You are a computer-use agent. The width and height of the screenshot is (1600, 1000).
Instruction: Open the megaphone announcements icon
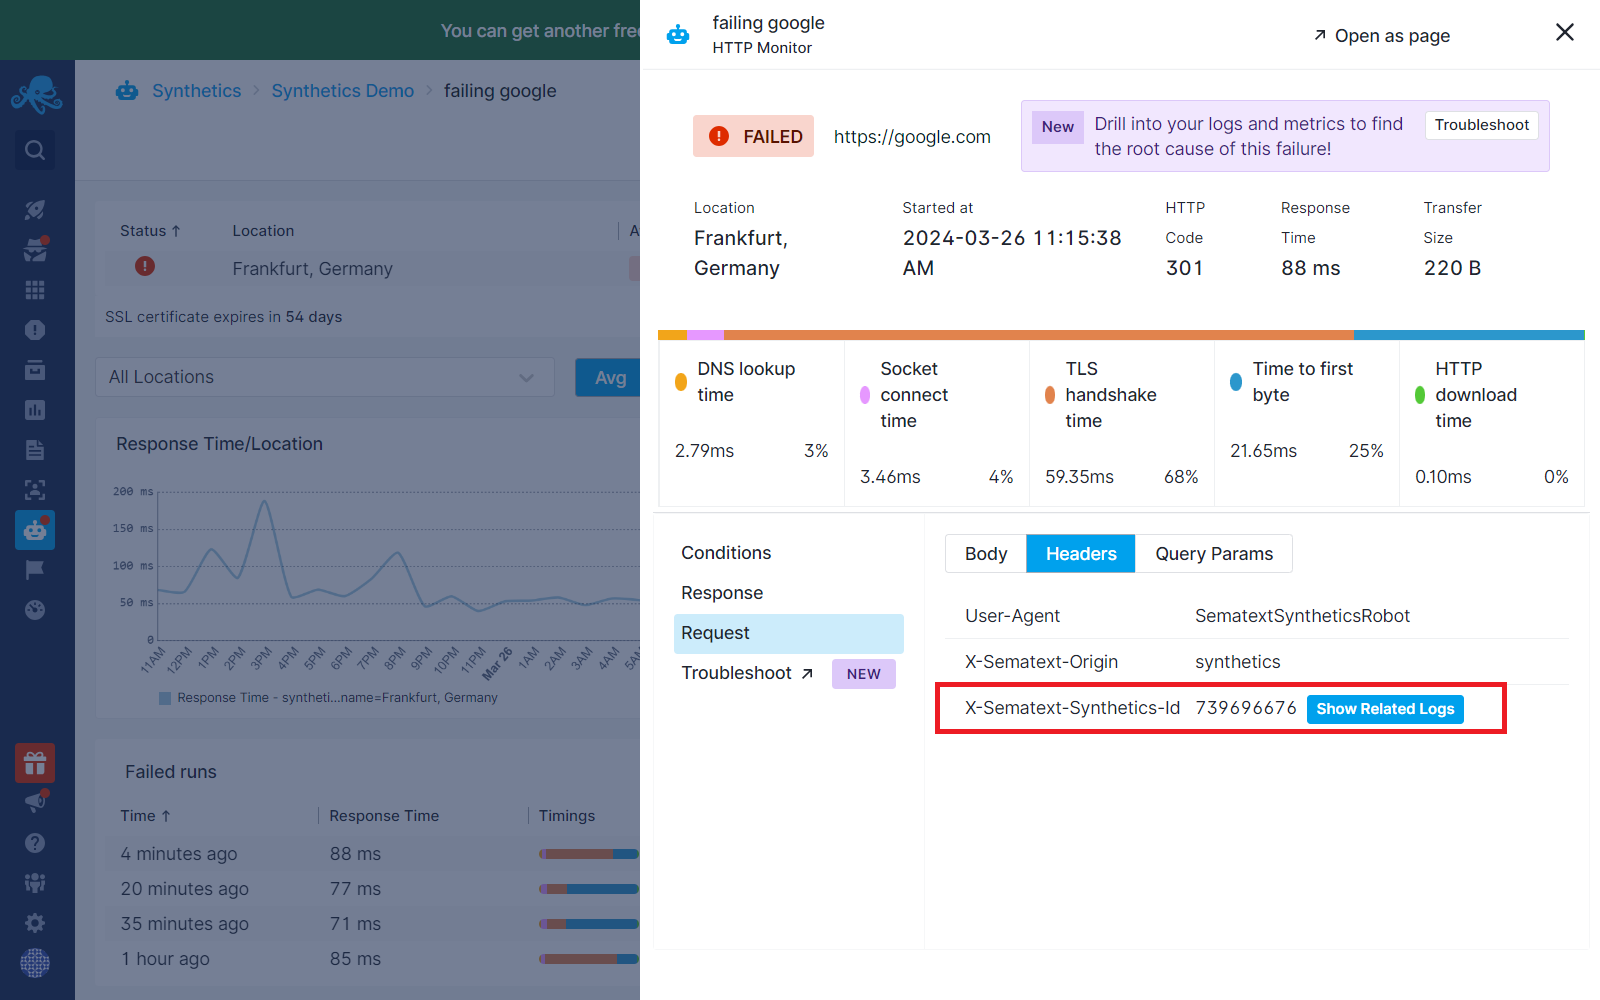[36, 801]
